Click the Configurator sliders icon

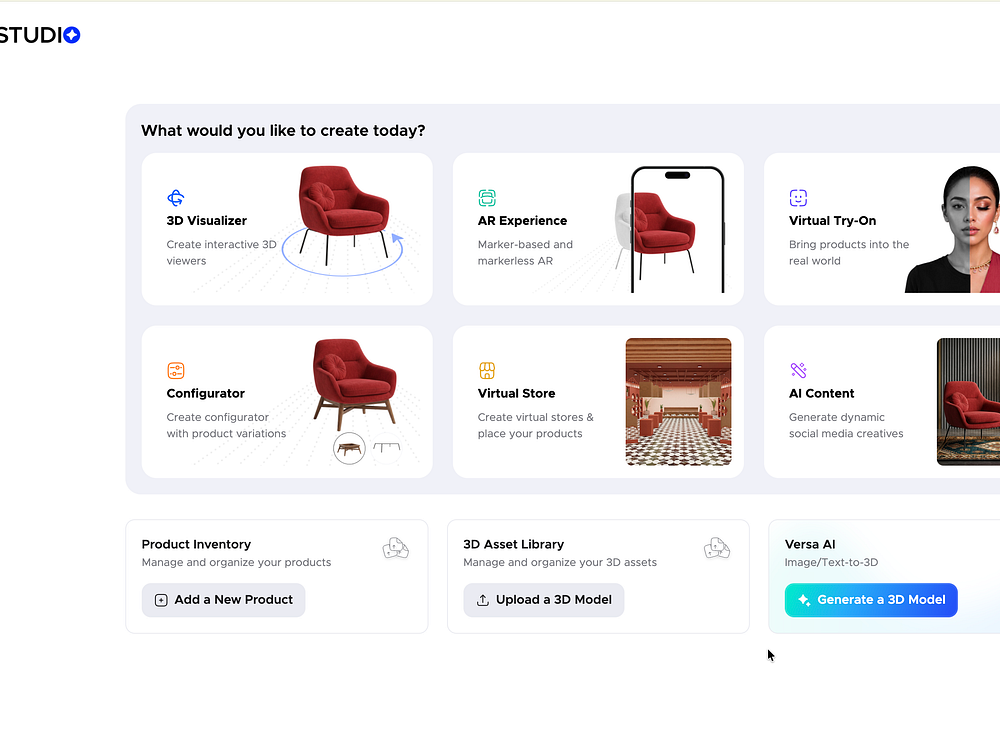pos(175,371)
